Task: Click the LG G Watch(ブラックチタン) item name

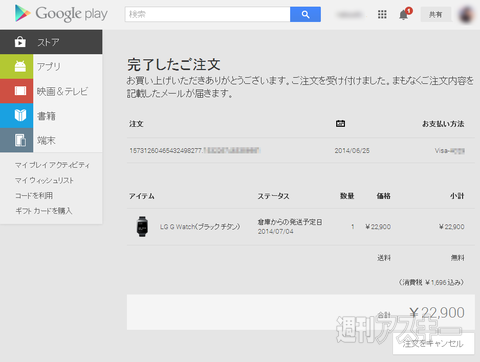Action: pyautogui.click(x=200, y=227)
